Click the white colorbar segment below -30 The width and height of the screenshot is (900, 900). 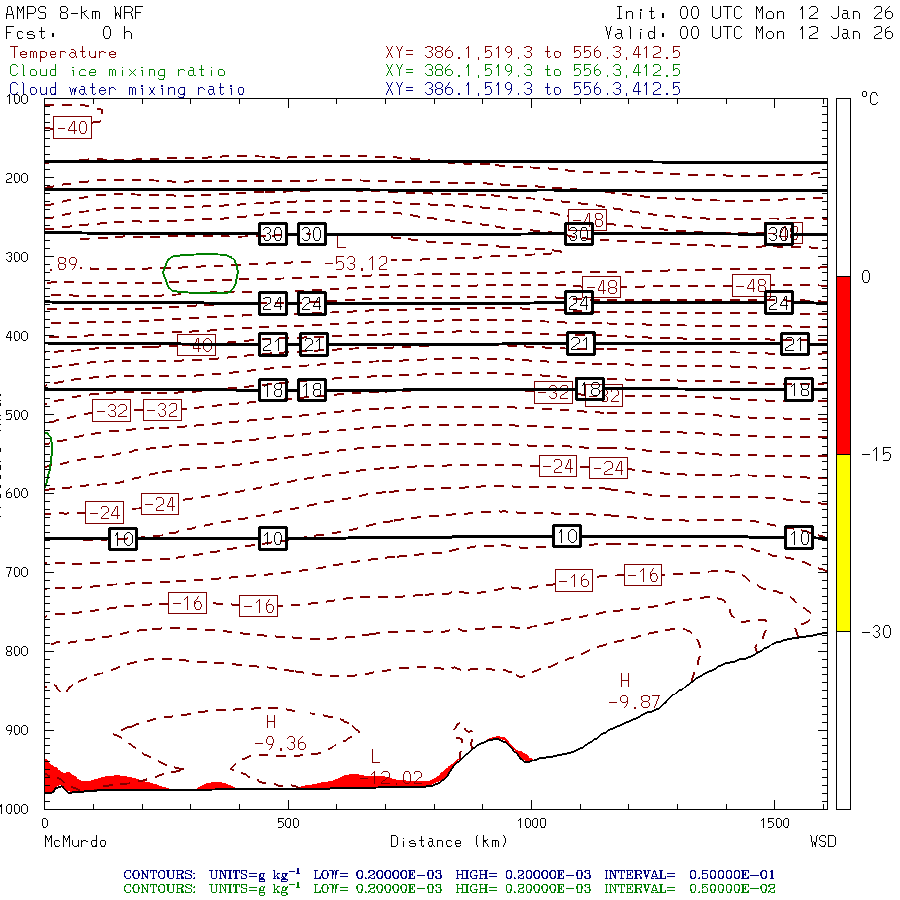(843, 720)
